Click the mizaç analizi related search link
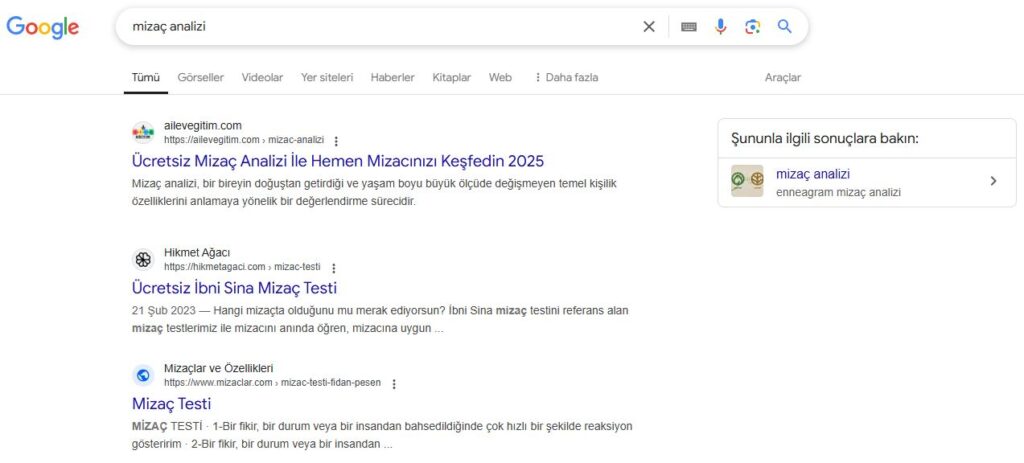 [813, 174]
